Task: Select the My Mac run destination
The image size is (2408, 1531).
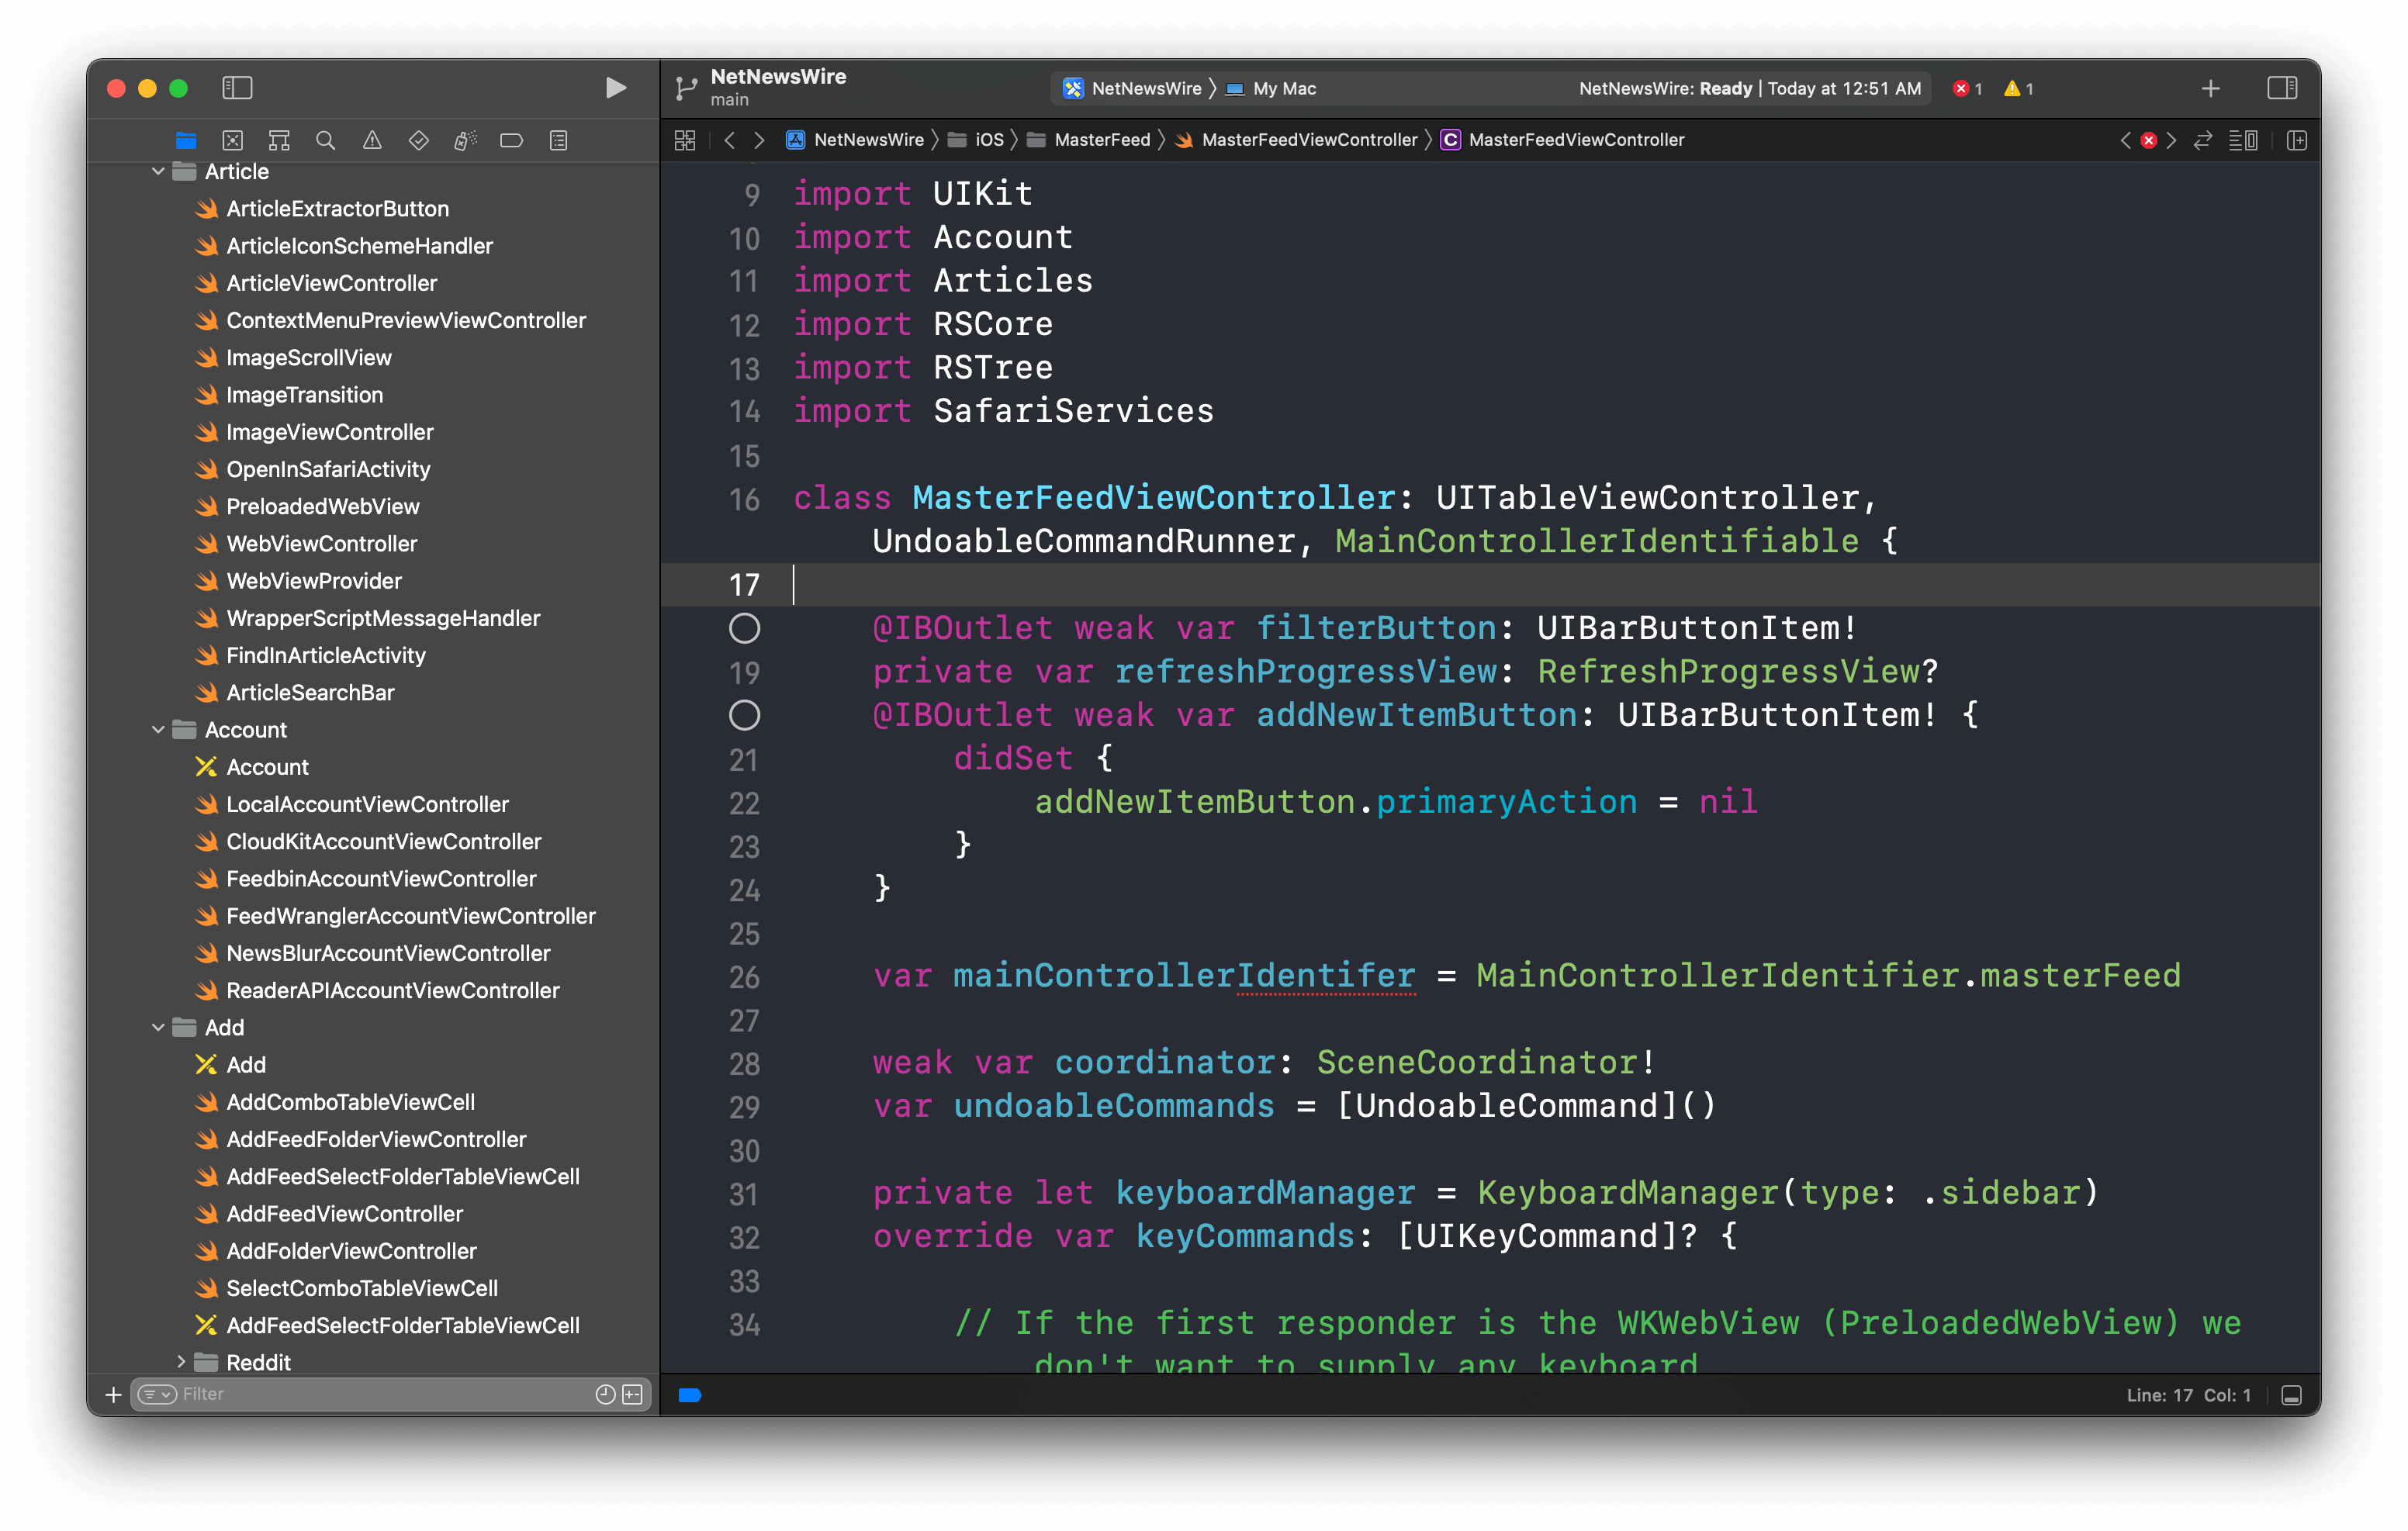Action: pyautogui.click(x=1283, y=88)
